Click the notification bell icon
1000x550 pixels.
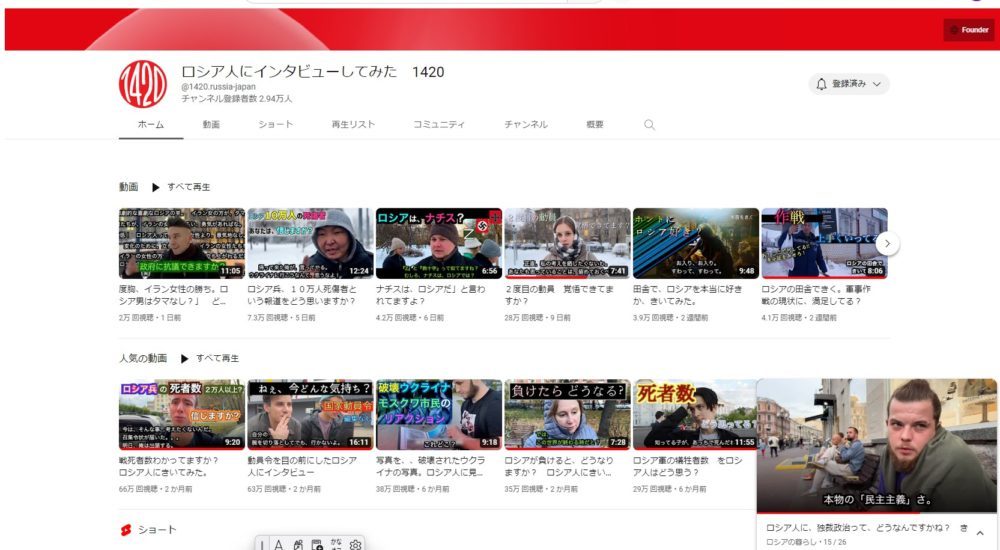point(821,84)
